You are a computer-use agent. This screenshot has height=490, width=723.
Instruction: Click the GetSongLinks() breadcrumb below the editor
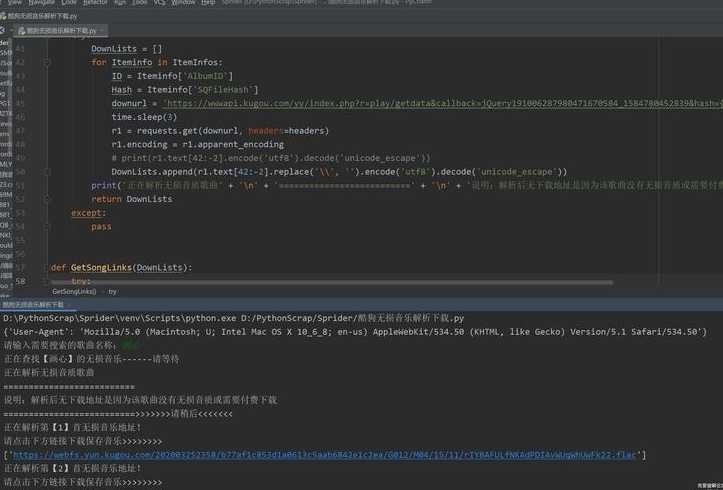(x=74, y=291)
